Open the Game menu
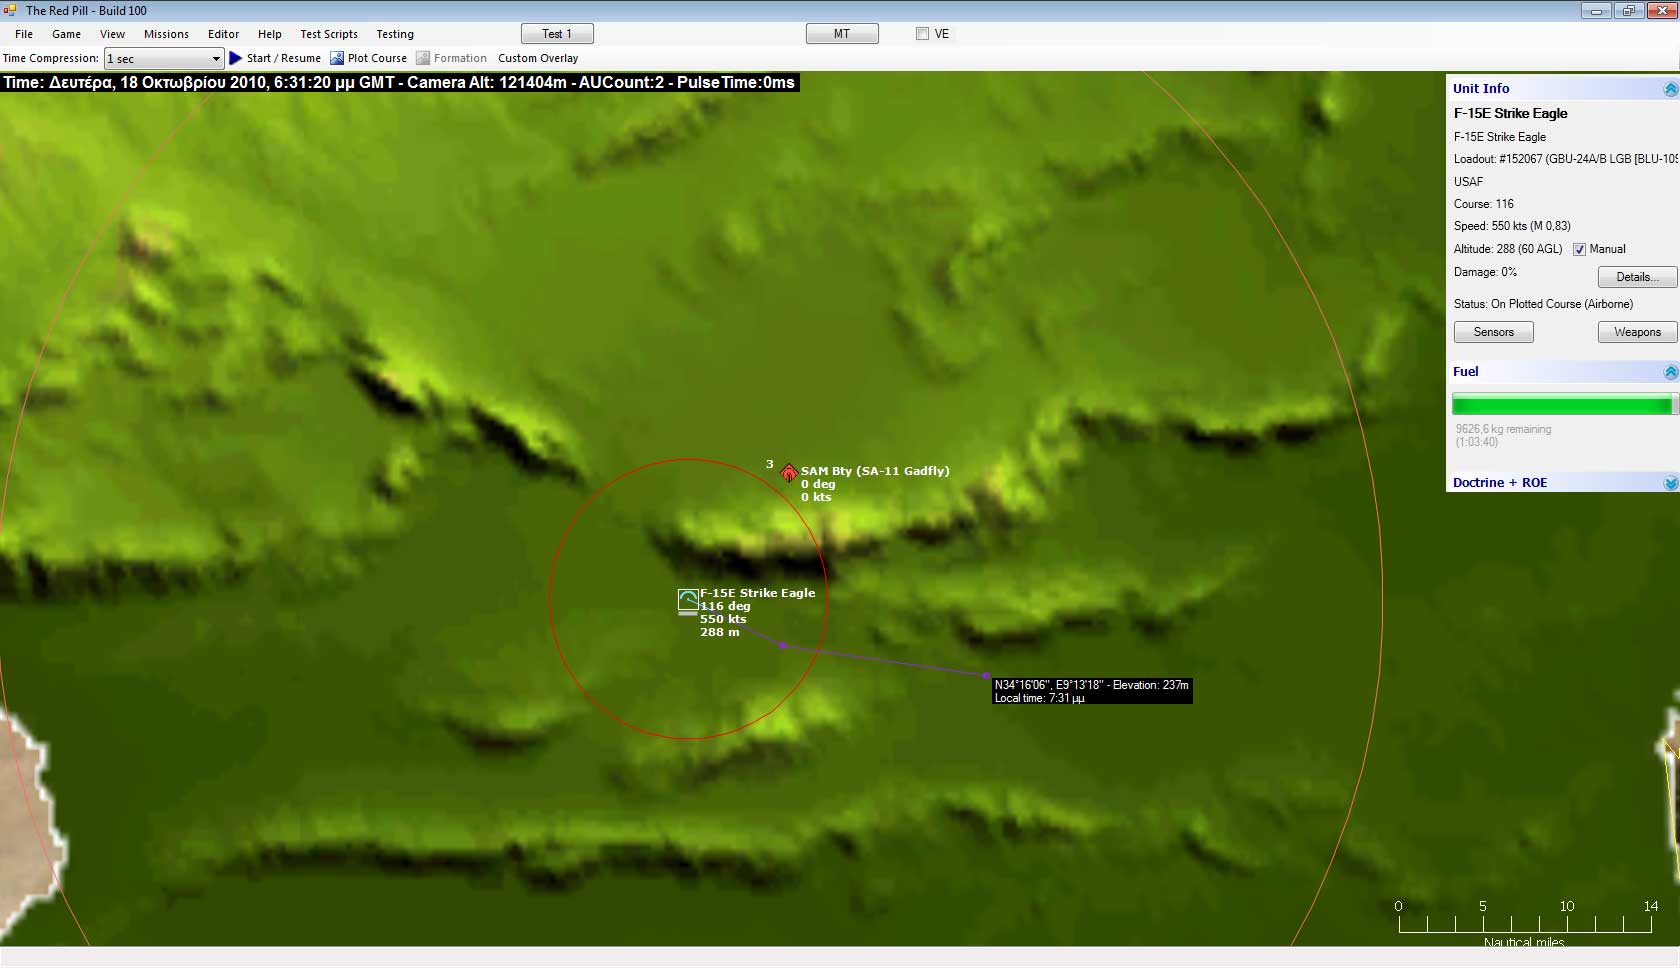 click(x=66, y=34)
